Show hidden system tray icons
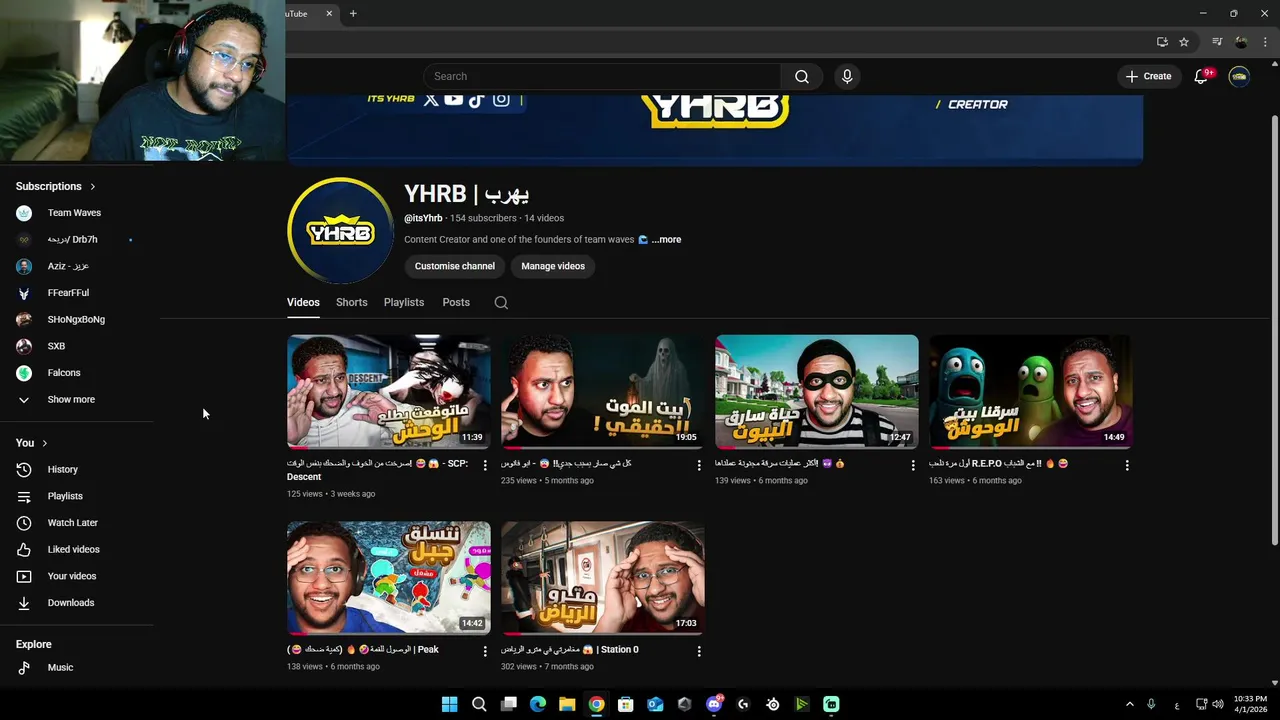The width and height of the screenshot is (1280, 720). click(1130, 704)
